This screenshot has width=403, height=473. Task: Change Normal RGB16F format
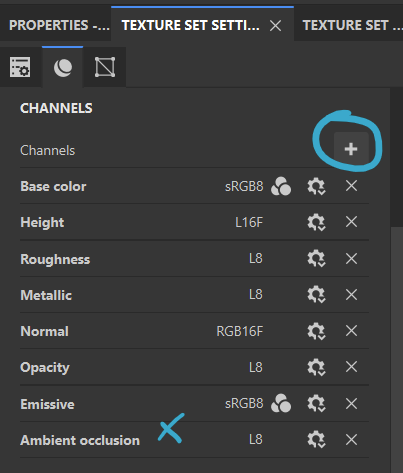(x=240, y=331)
